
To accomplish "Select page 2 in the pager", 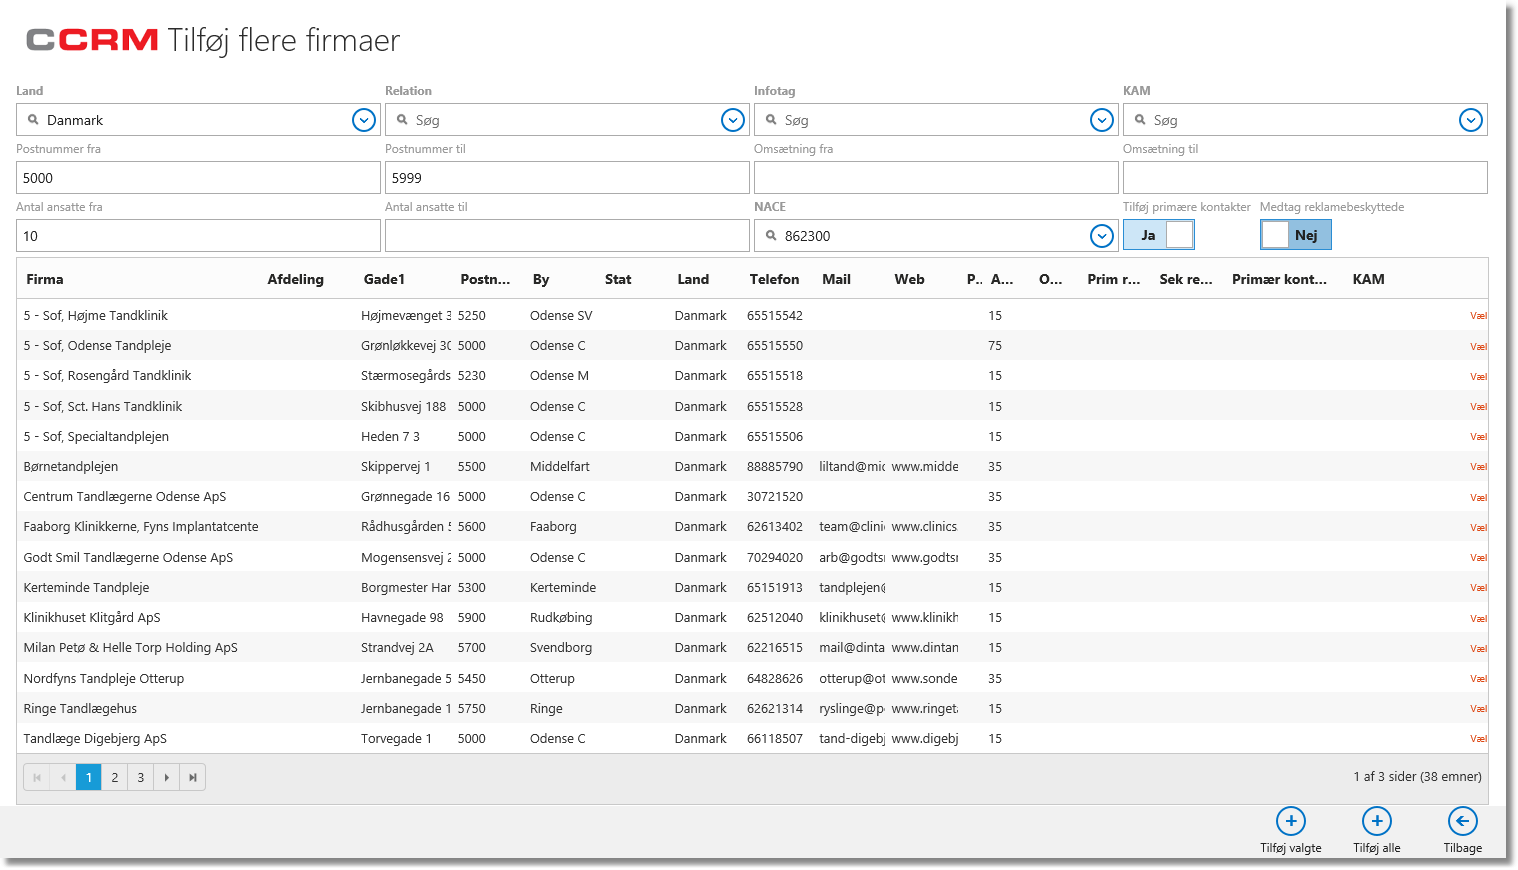I will 115,777.
